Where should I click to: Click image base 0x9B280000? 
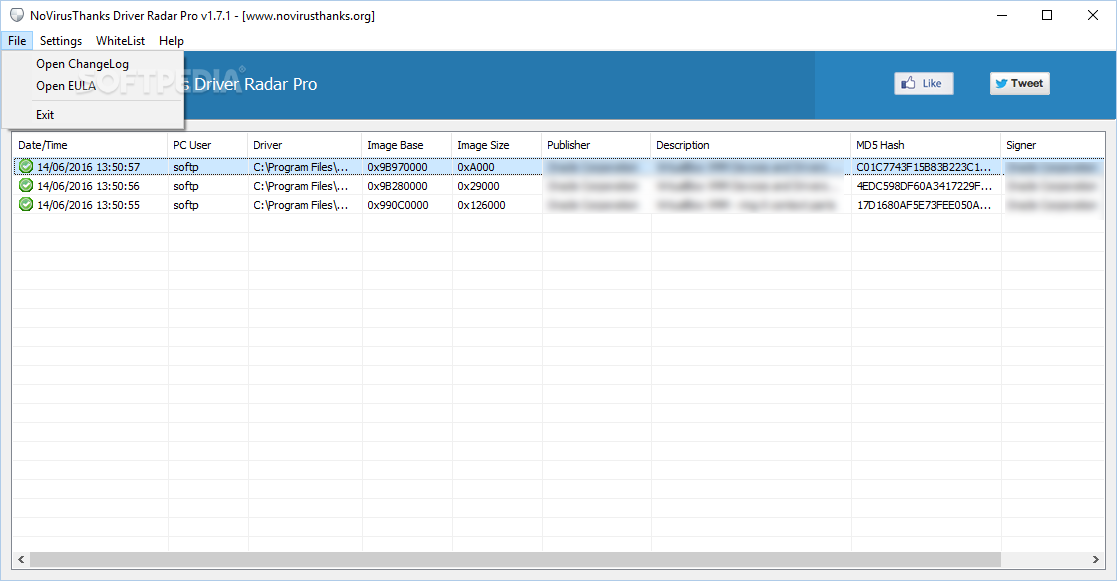click(398, 186)
